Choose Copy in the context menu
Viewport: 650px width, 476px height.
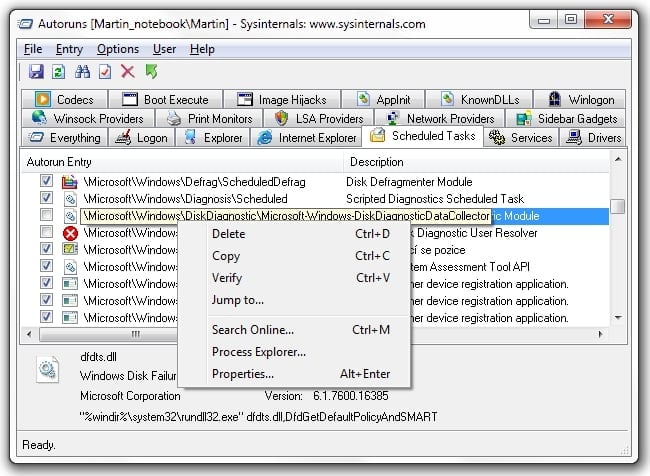pyautogui.click(x=296, y=256)
